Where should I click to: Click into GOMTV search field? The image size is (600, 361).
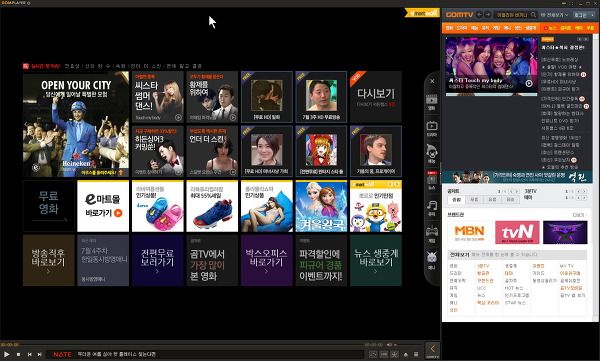511,15
